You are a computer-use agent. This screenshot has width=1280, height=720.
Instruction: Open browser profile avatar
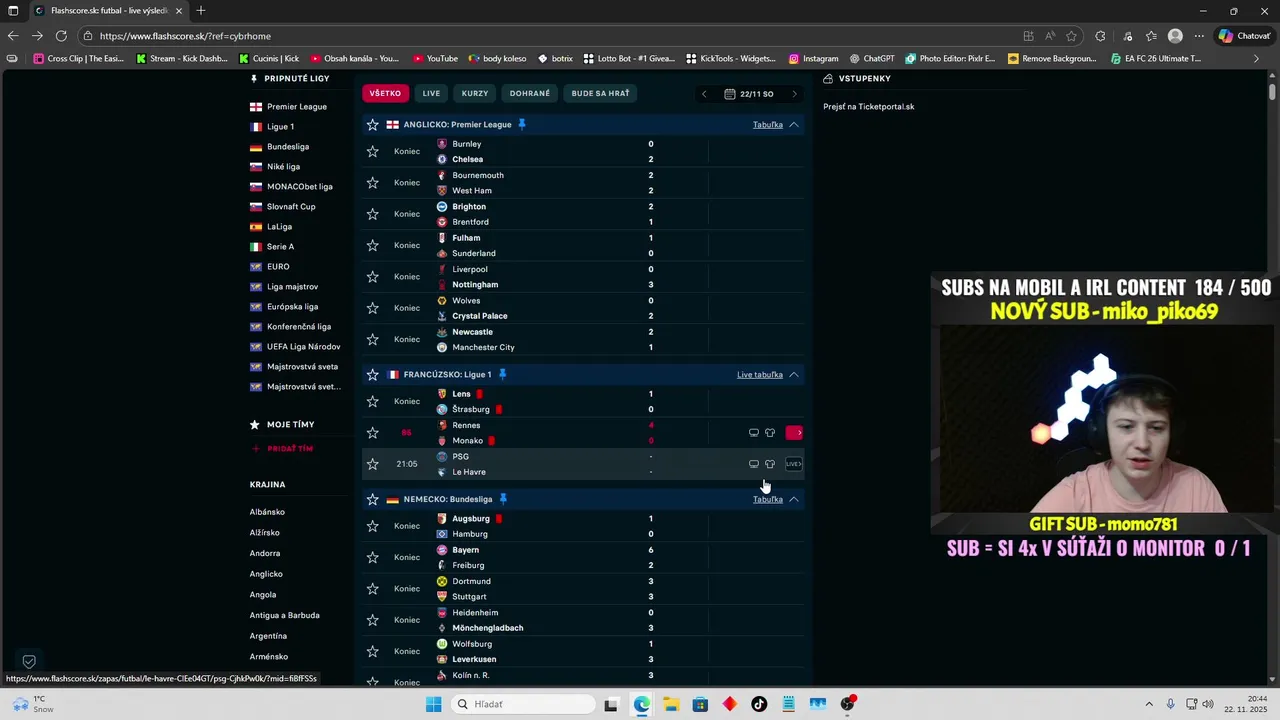pos(1175,36)
